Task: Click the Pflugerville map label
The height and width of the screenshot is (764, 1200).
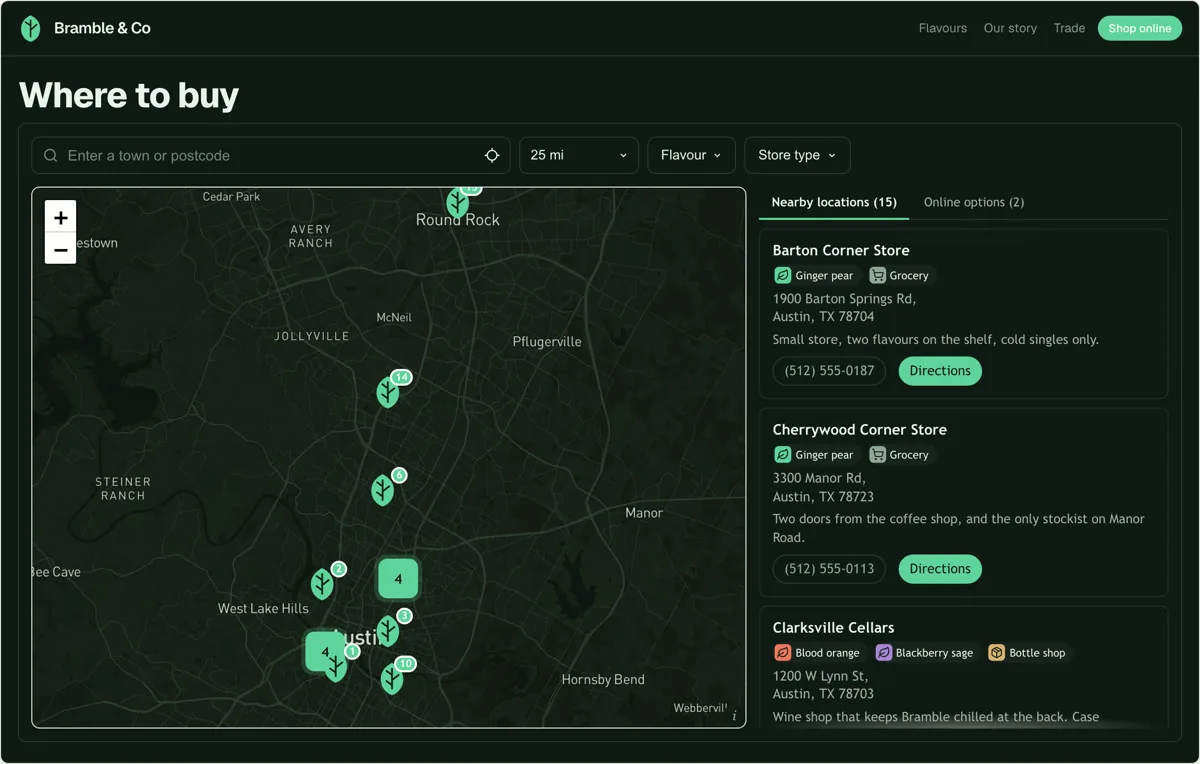Action: coord(547,341)
